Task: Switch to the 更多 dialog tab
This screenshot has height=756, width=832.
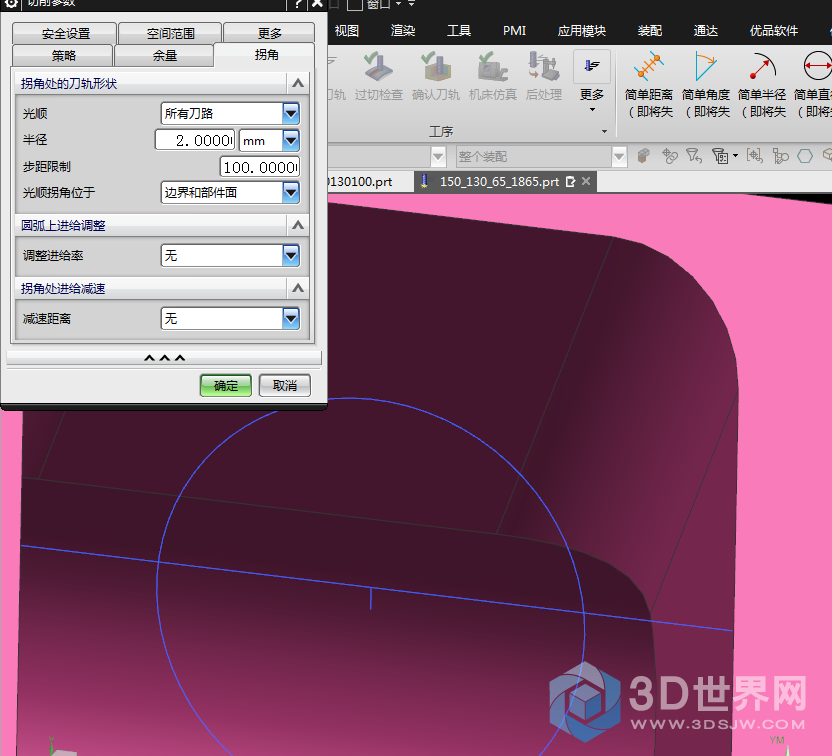Action: 269,33
